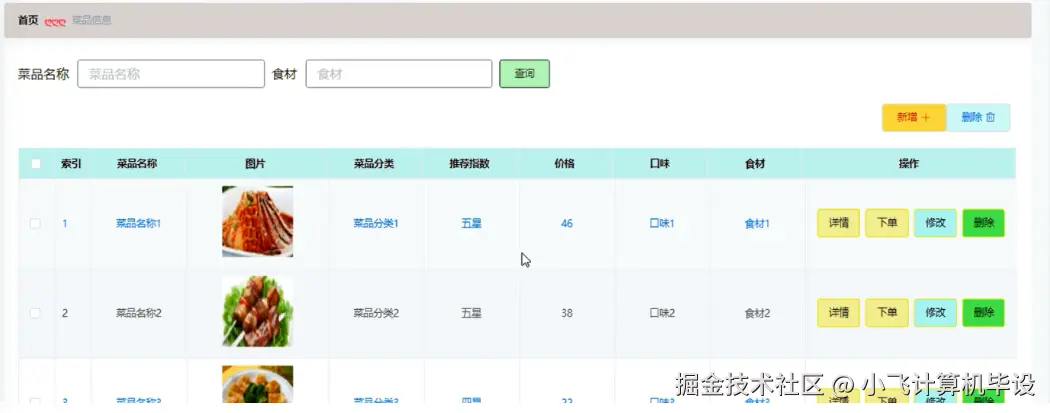Click the 操作 column header
The width and height of the screenshot is (1050, 413).
click(x=909, y=163)
